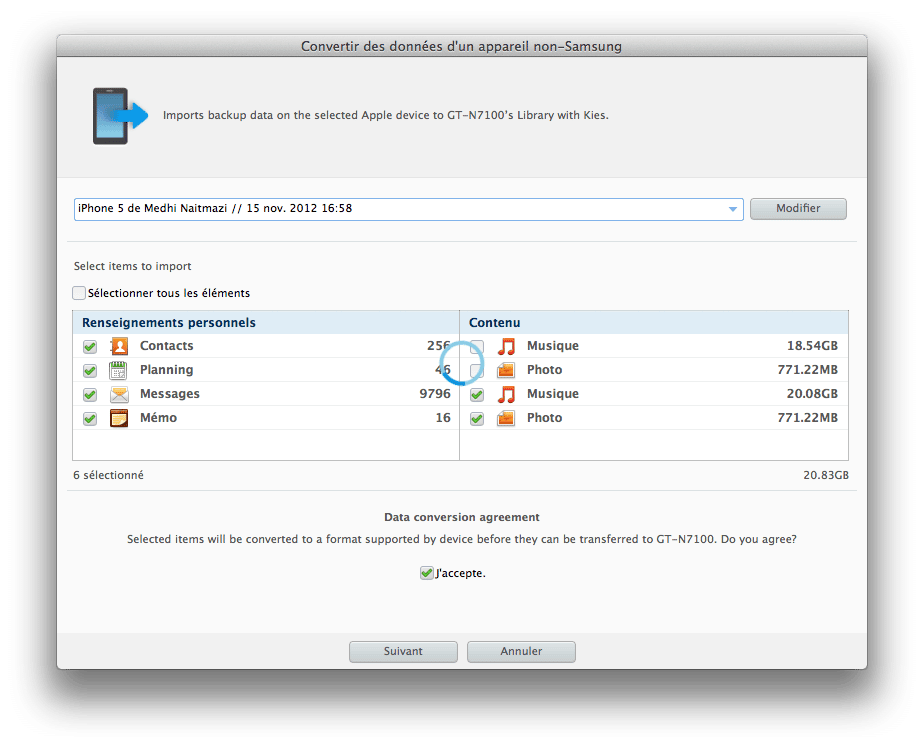
Task: Click the Musique note icon for 18.54GB
Action: point(506,346)
